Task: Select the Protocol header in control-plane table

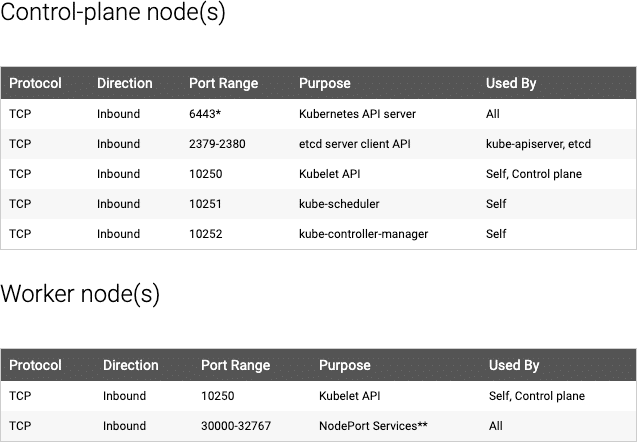Action: coord(35,83)
